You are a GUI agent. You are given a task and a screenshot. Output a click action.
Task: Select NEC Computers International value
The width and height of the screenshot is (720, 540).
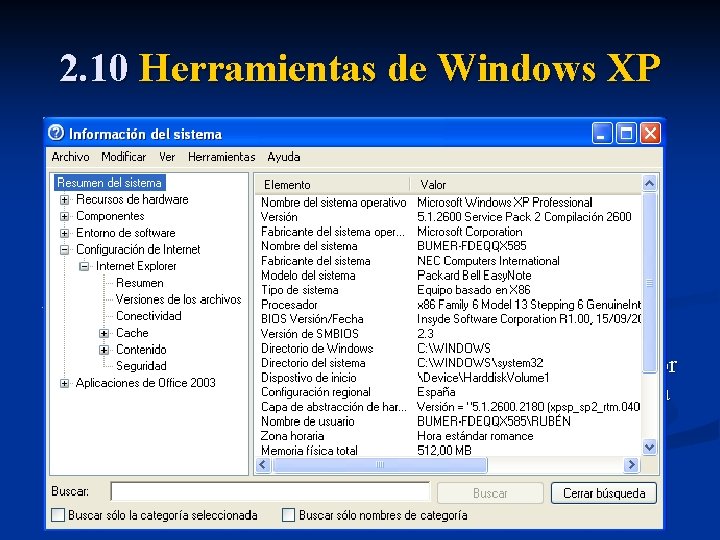(488, 261)
